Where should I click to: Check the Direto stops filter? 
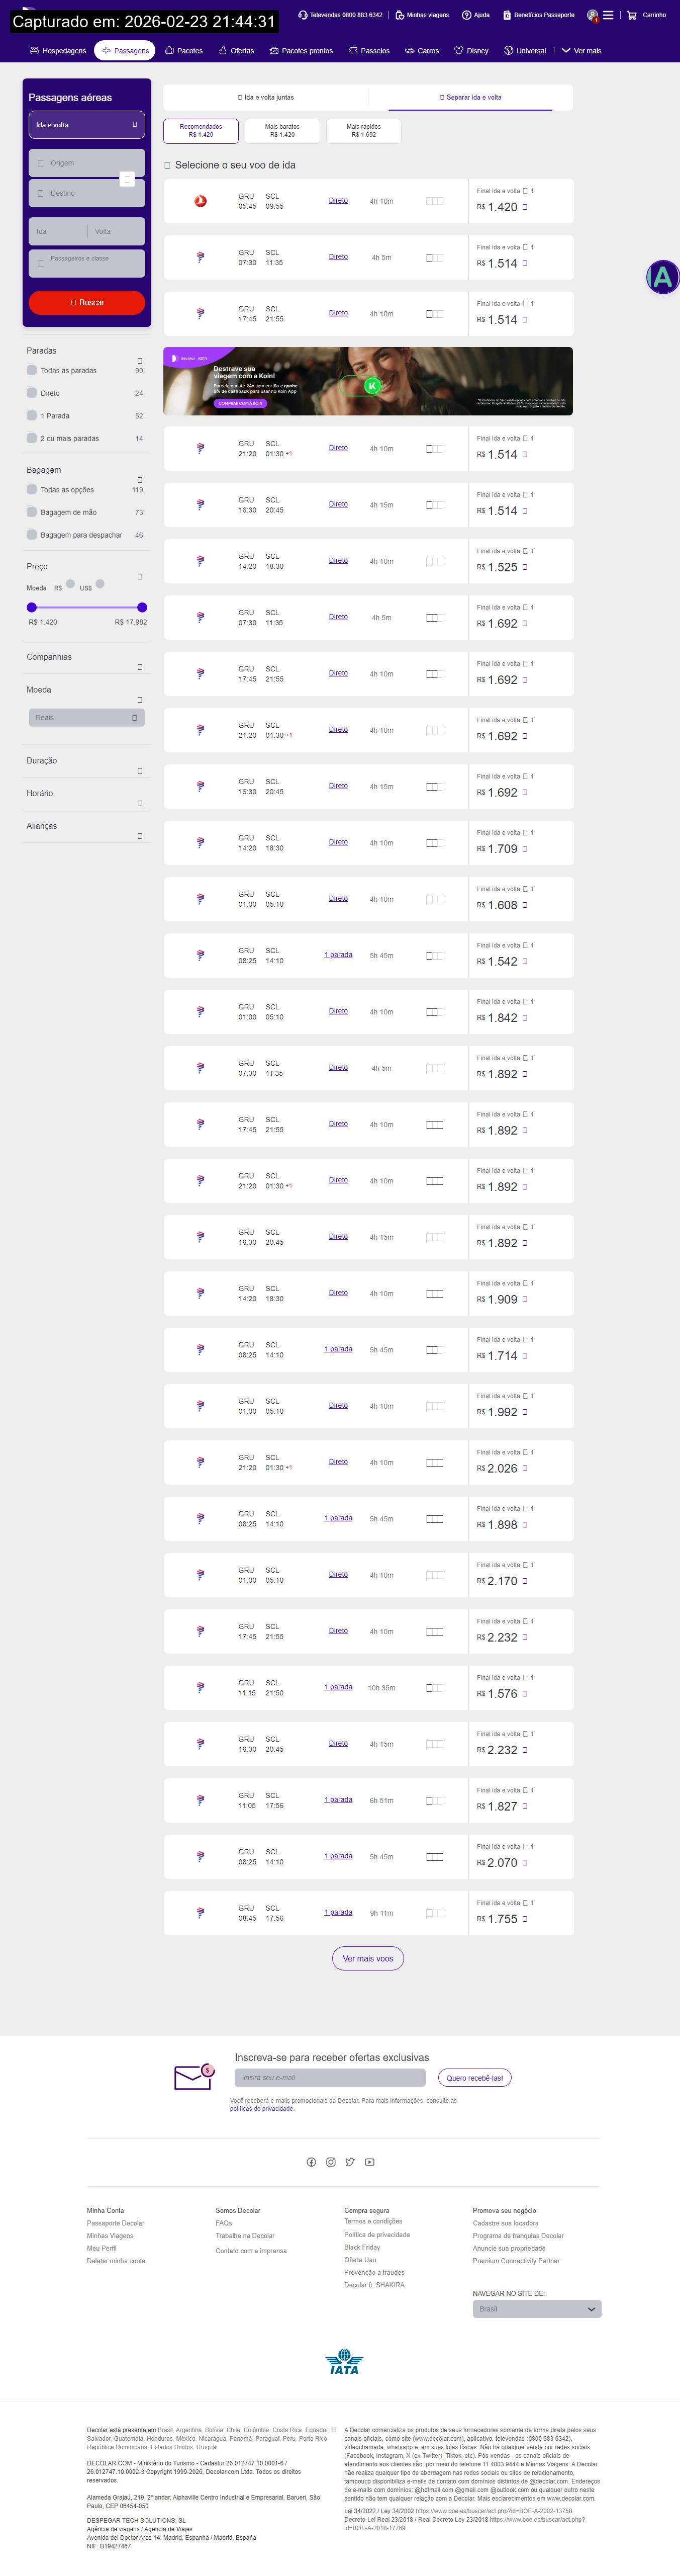(32, 393)
